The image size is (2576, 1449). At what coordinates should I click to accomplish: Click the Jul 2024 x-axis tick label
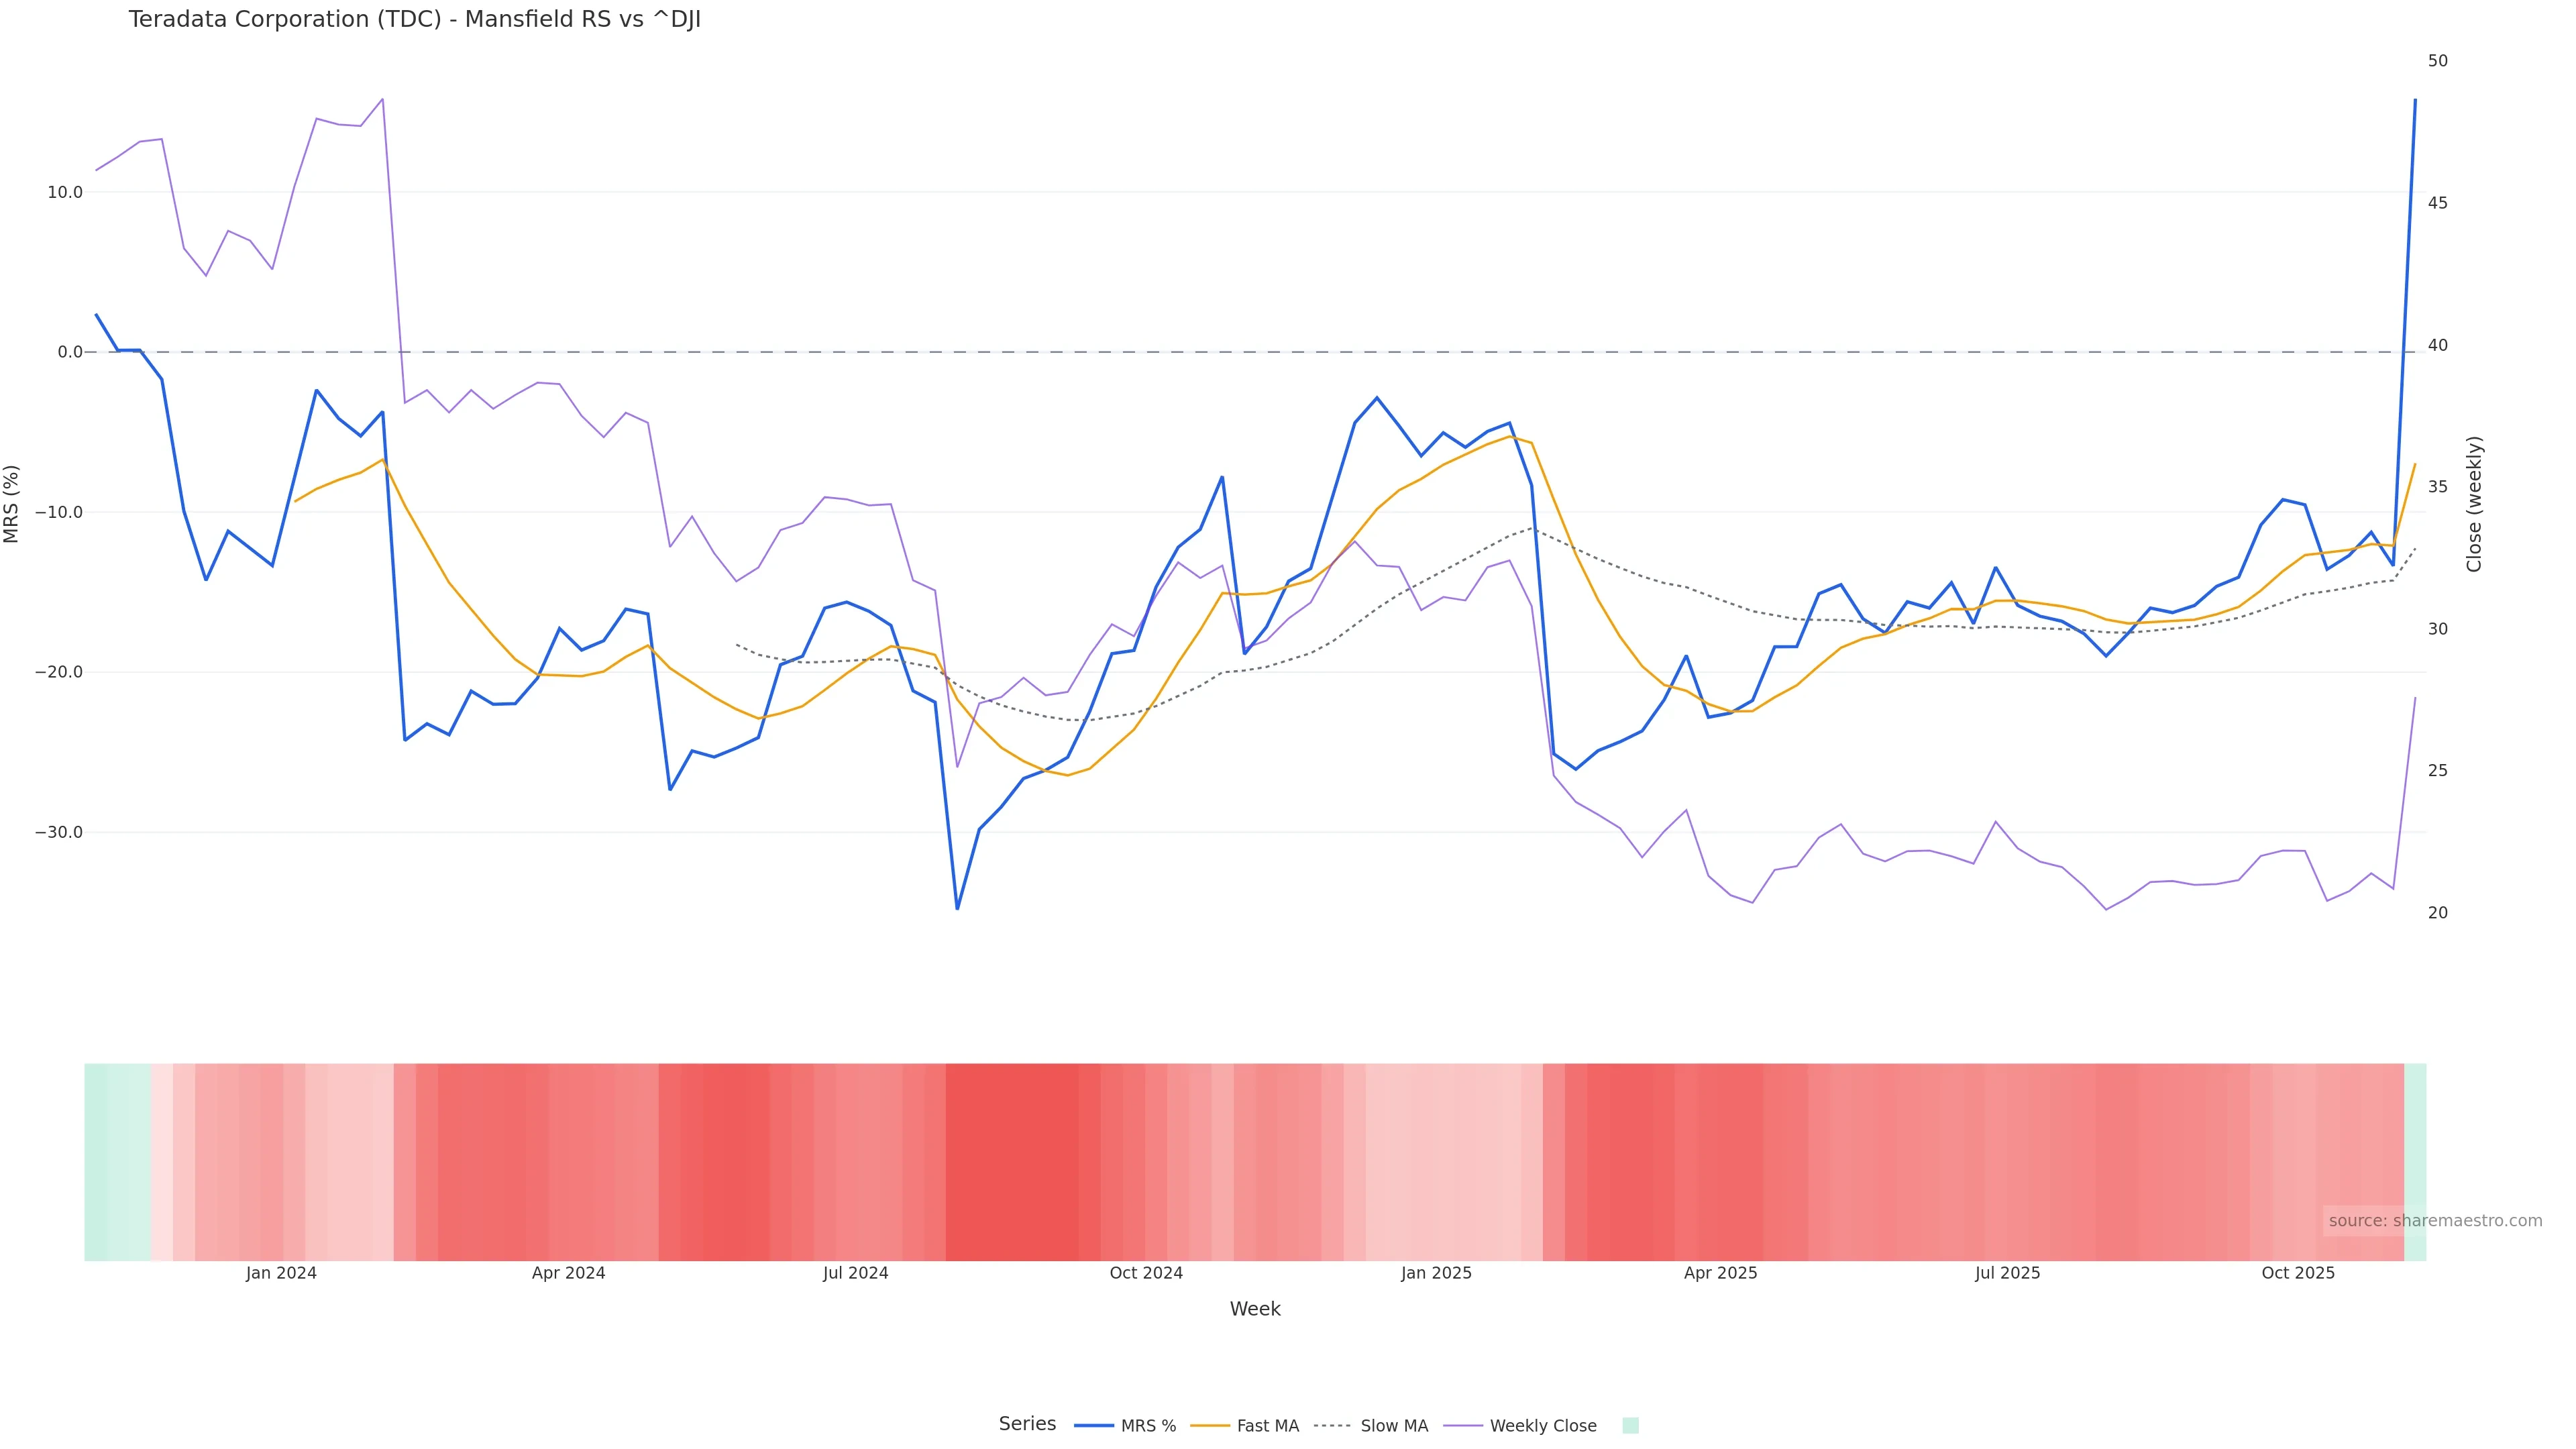pyautogui.click(x=855, y=1273)
